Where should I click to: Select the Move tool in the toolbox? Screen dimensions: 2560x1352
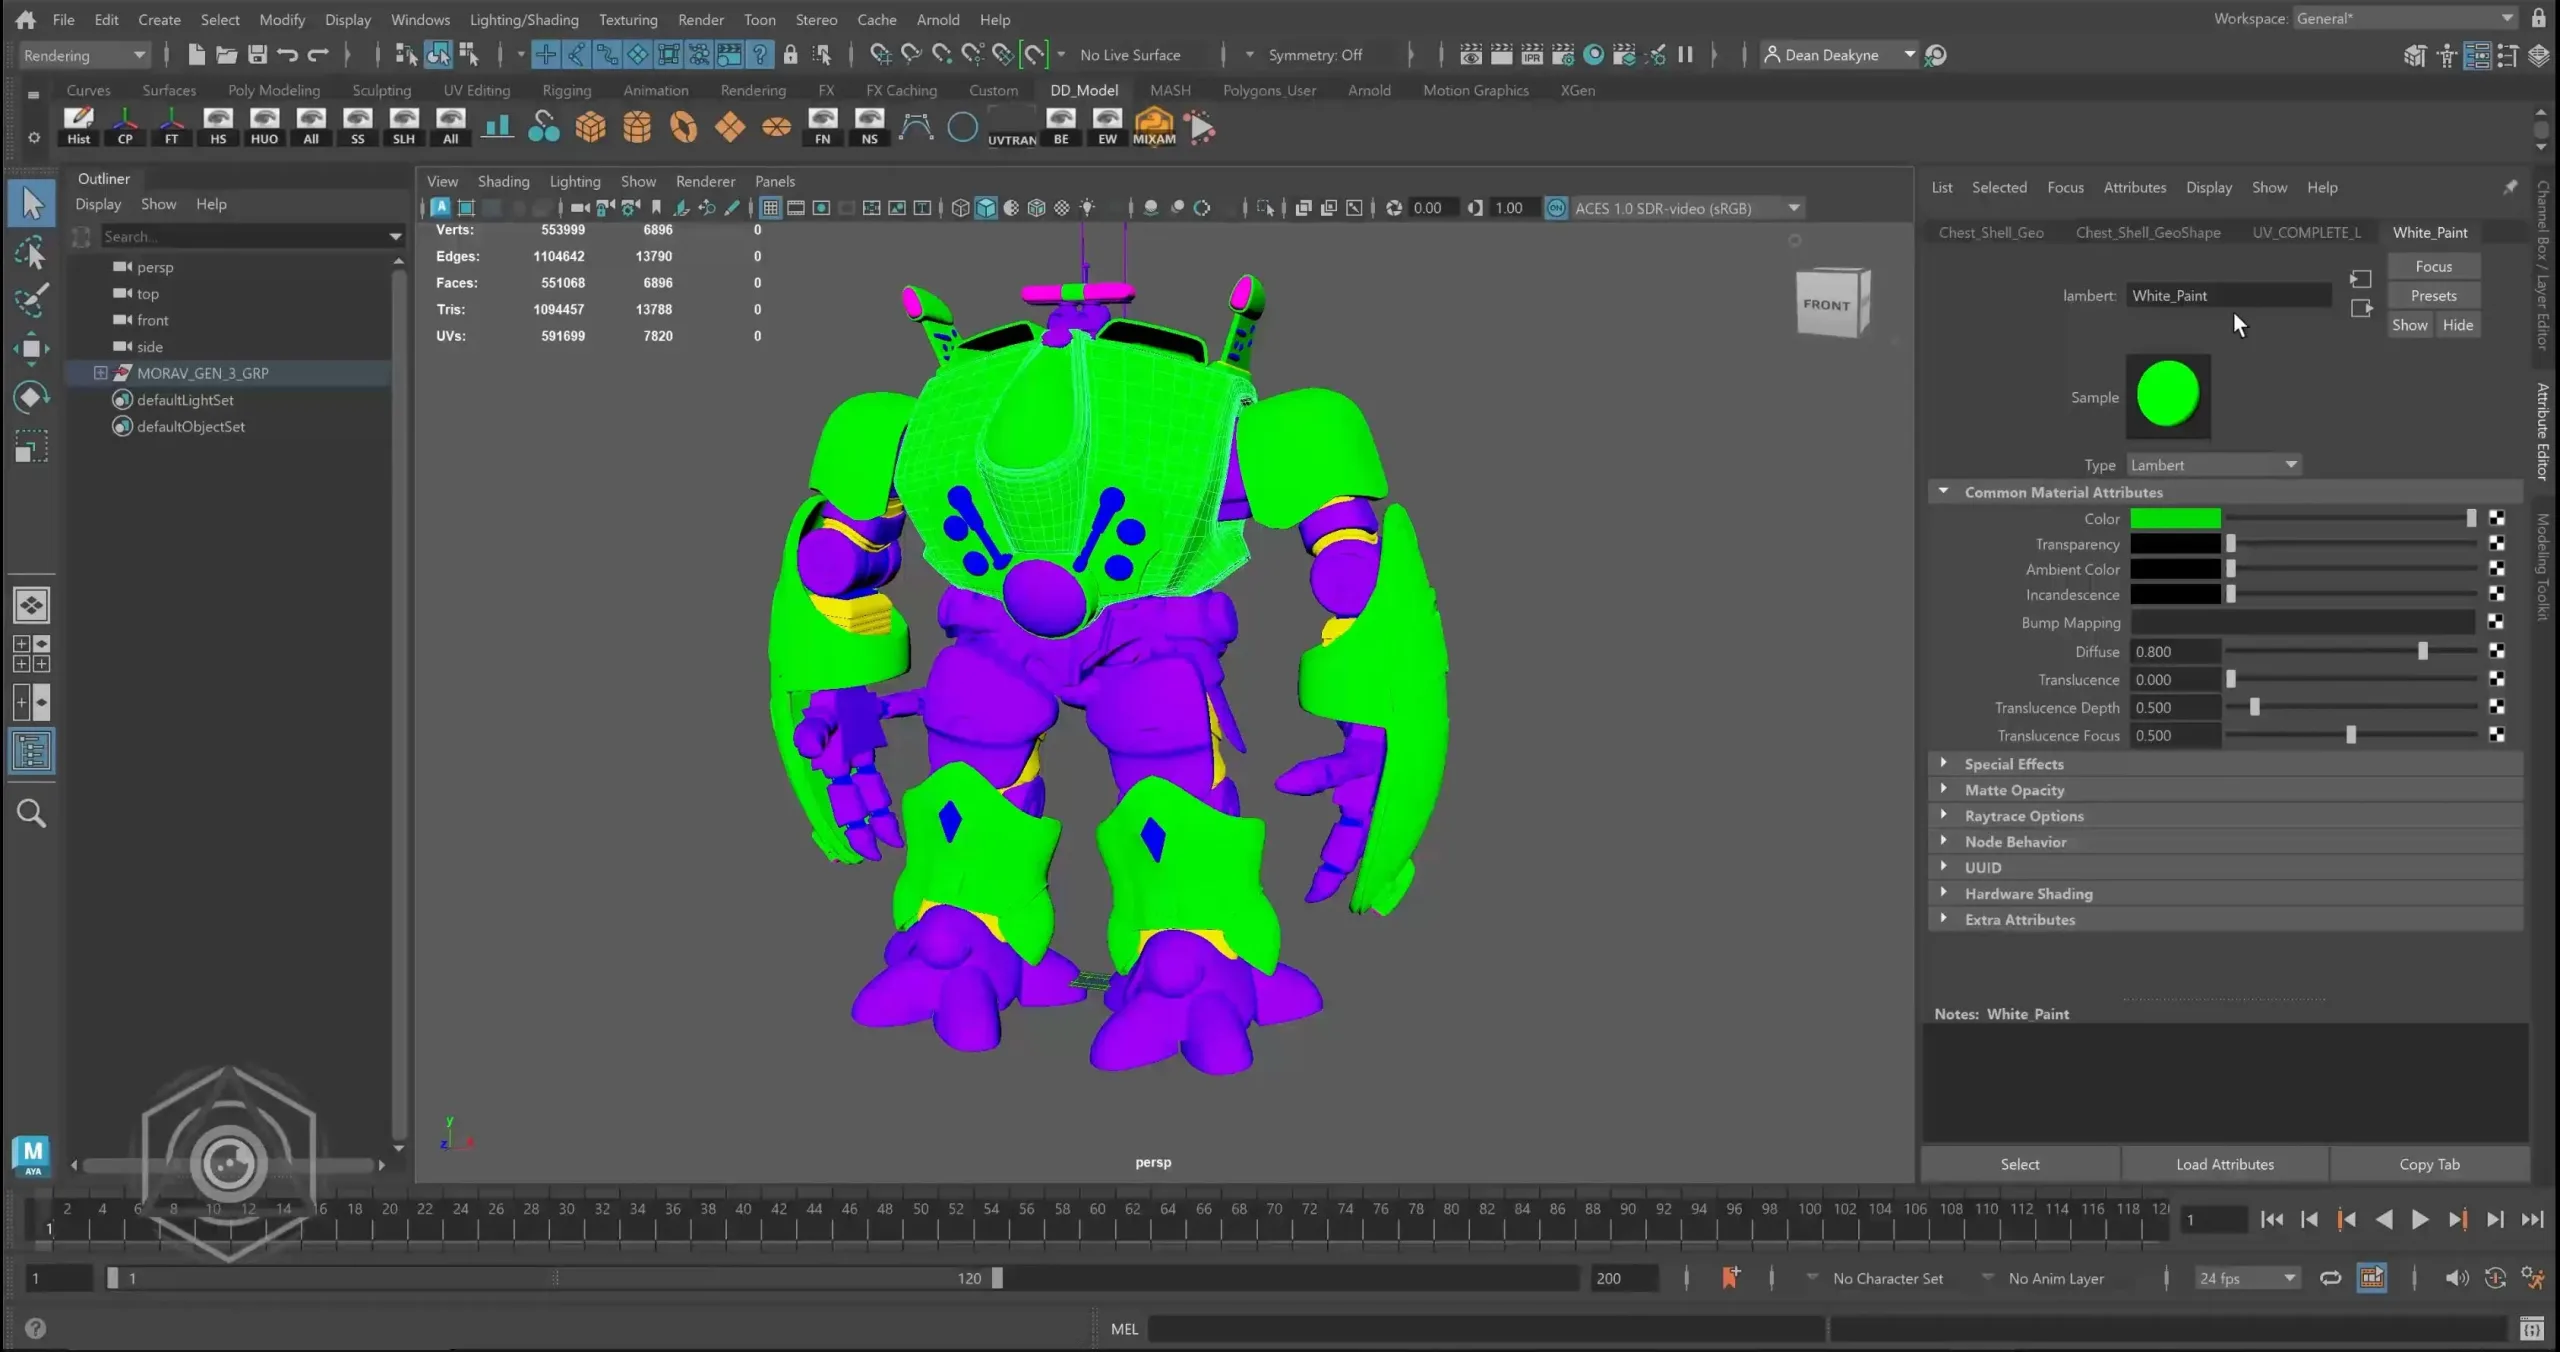31,349
